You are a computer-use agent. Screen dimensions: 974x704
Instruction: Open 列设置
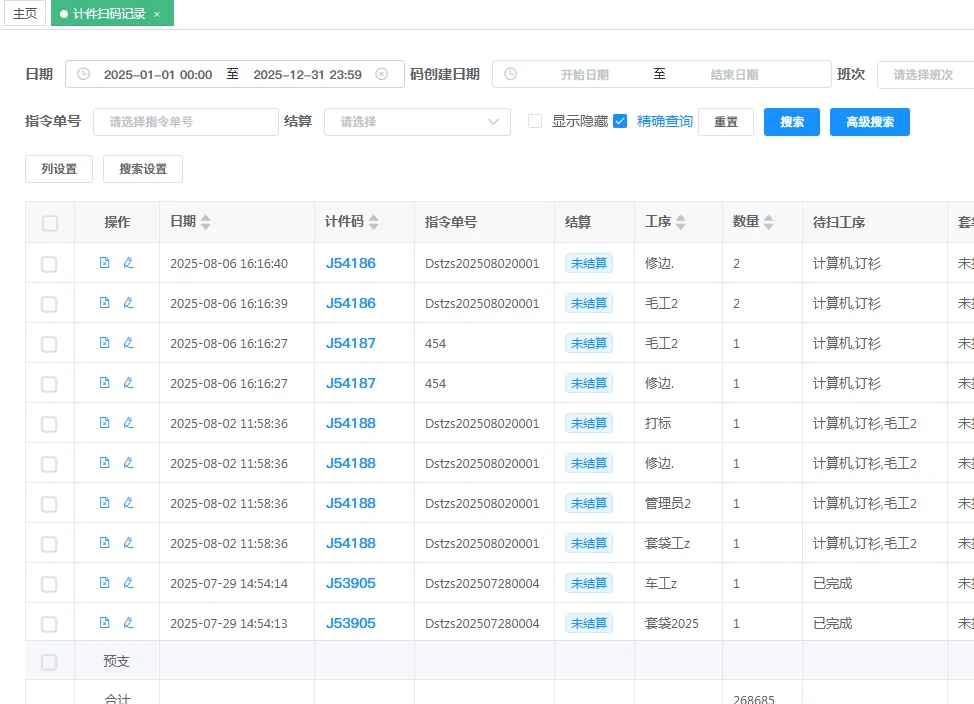point(59,169)
